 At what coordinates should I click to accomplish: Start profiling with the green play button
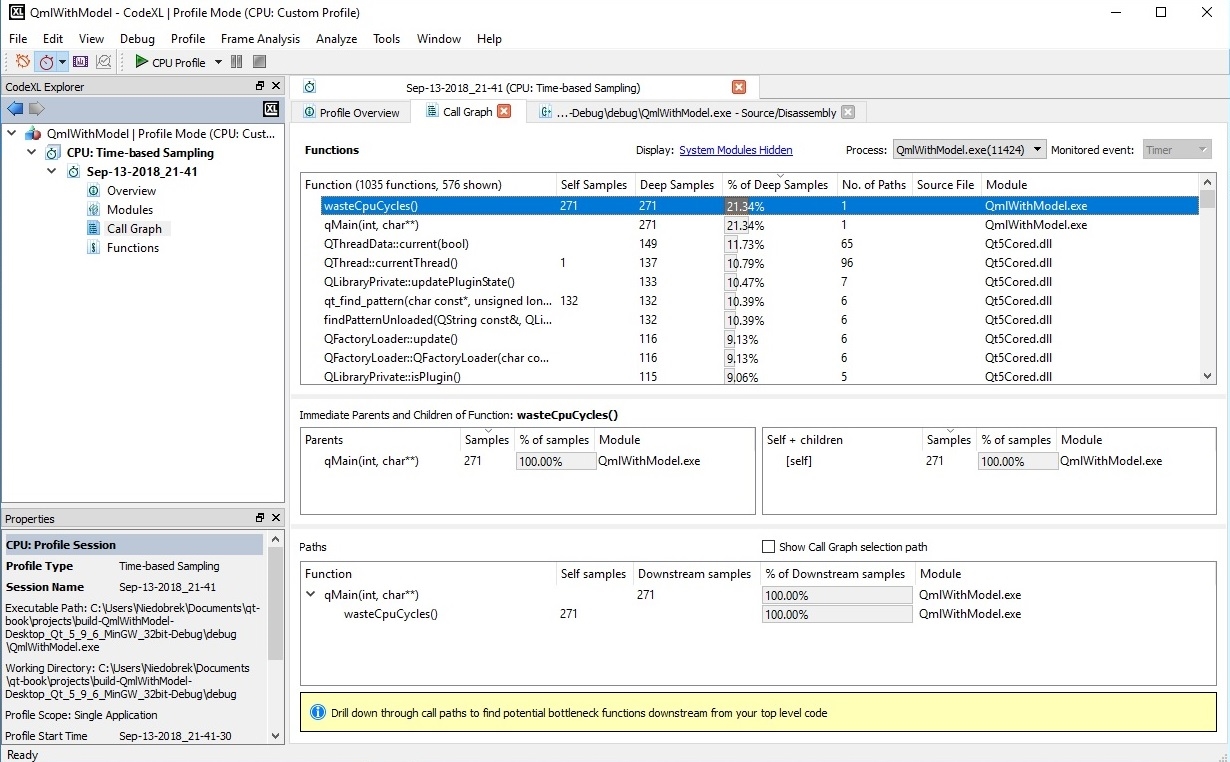[x=142, y=62]
